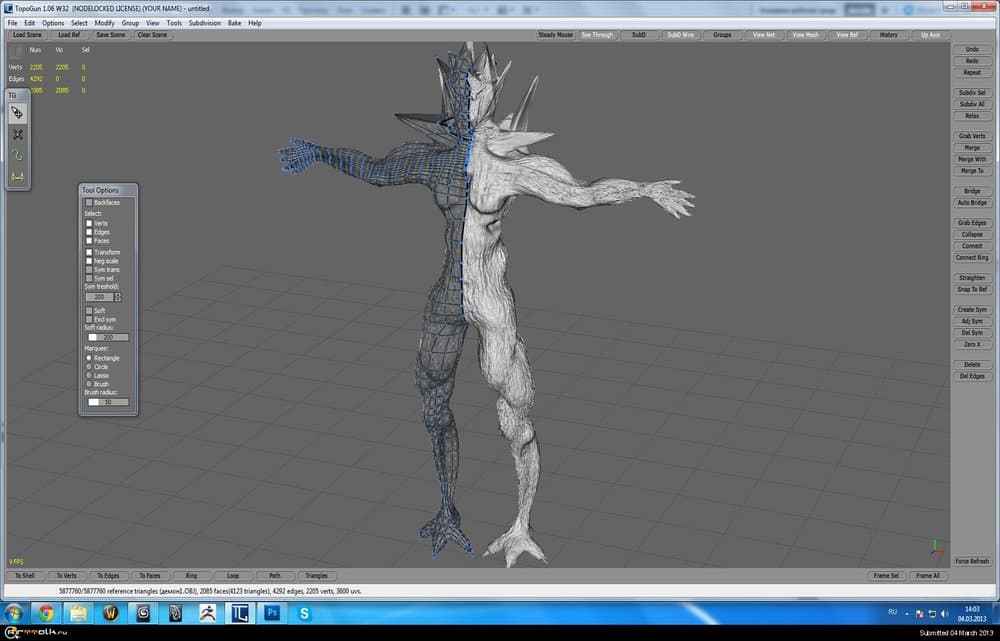Image resolution: width=1000 pixels, height=641 pixels.
Task: Open the Bake menu
Action: coord(234,22)
